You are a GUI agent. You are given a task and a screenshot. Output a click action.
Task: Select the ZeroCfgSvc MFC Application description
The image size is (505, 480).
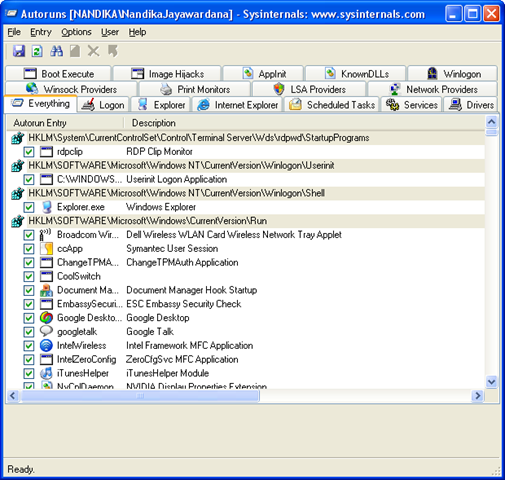point(182,359)
